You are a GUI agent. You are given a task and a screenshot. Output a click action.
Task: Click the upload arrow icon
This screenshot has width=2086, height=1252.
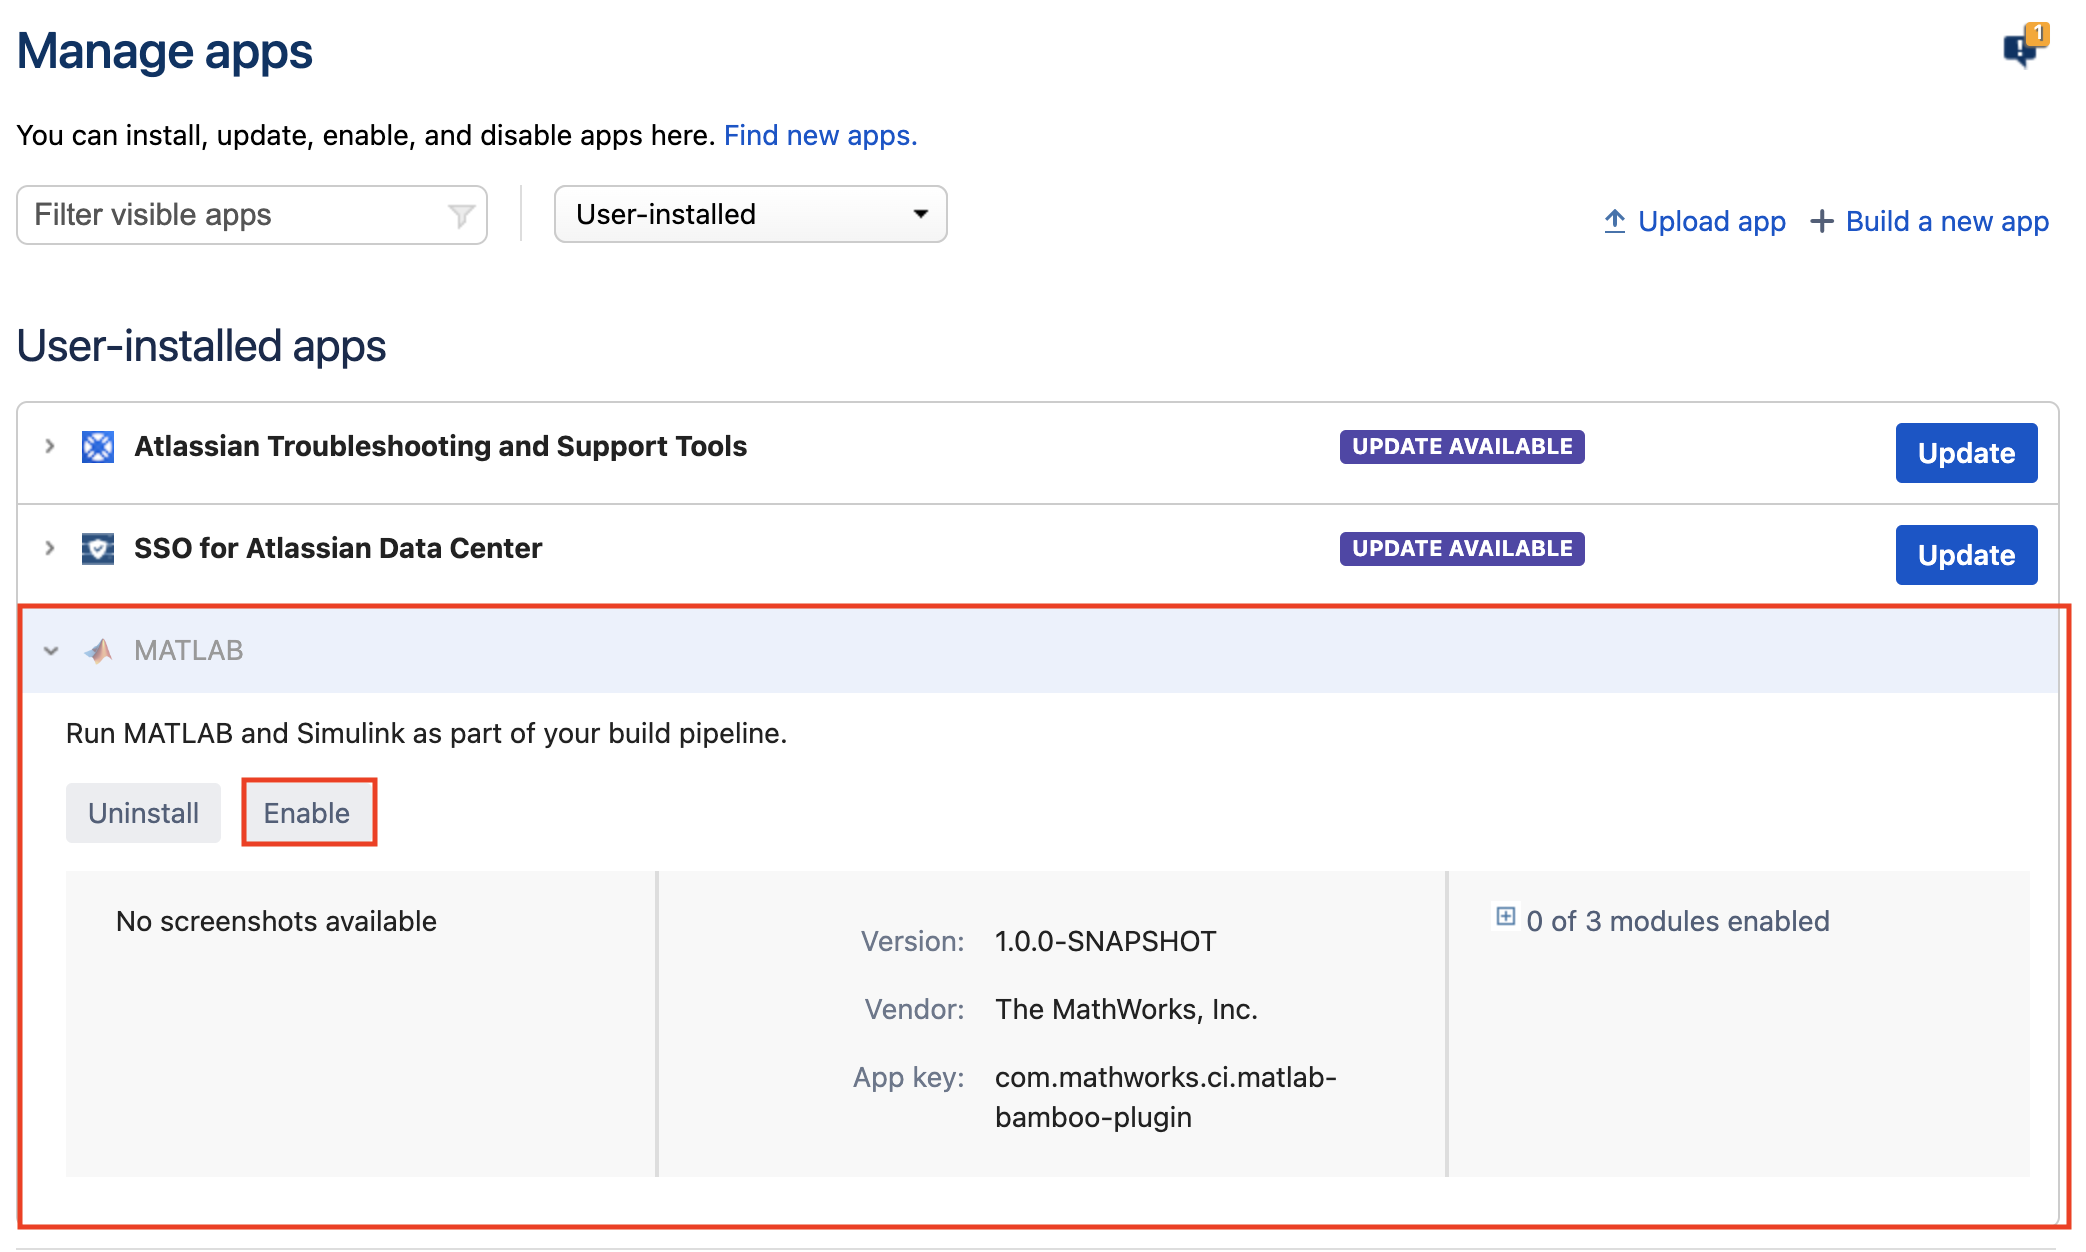1614,221
